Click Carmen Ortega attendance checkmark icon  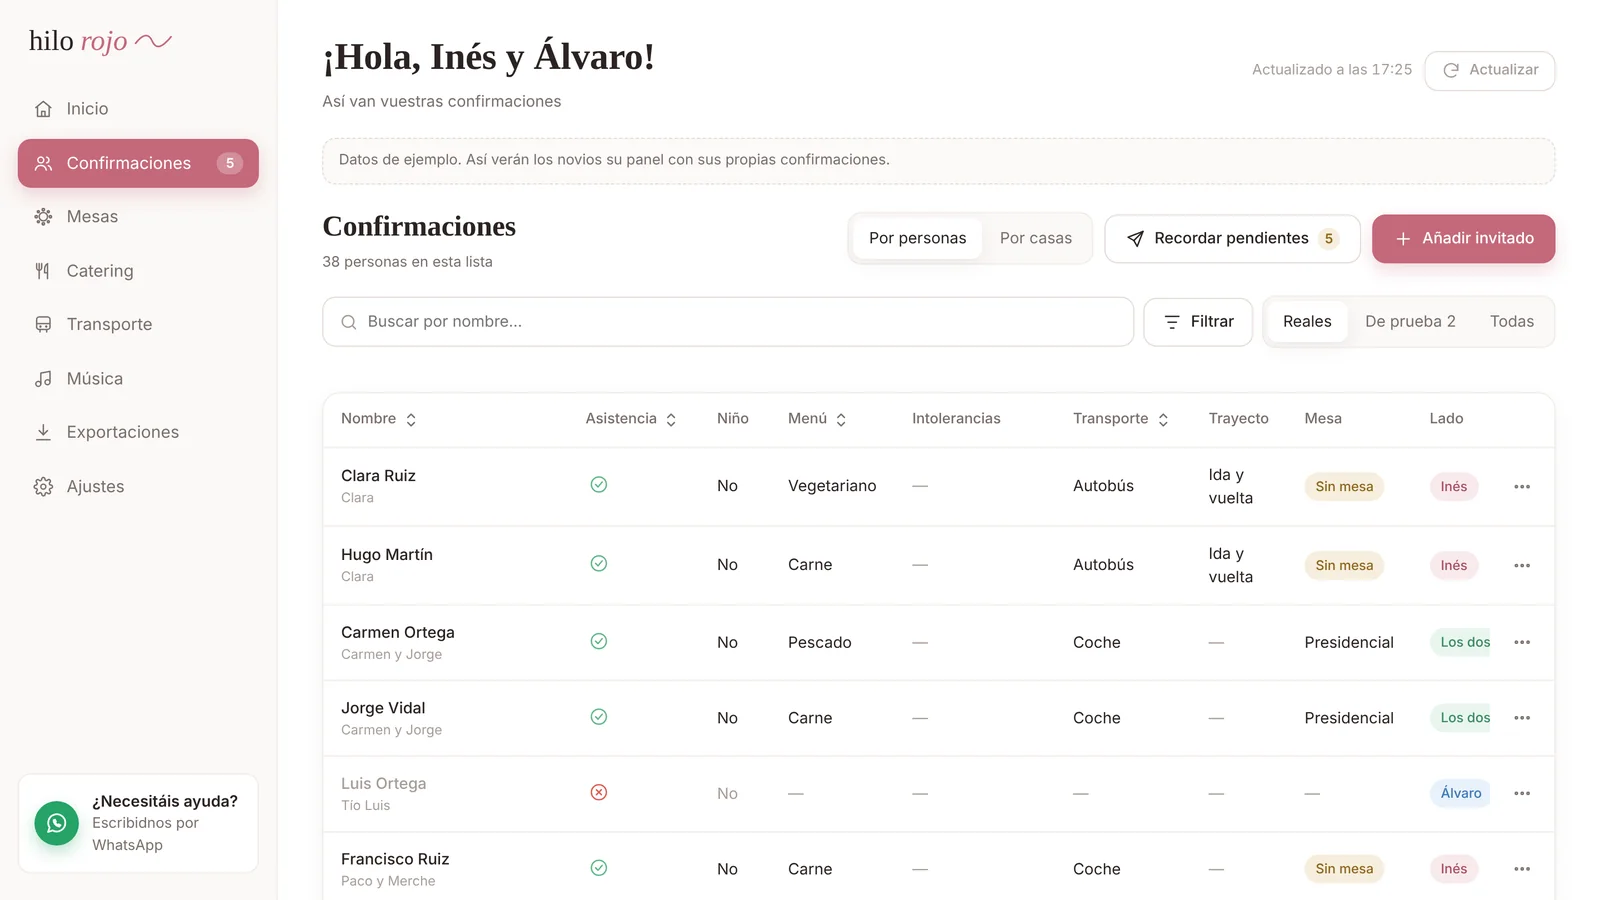pyautogui.click(x=599, y=642)
